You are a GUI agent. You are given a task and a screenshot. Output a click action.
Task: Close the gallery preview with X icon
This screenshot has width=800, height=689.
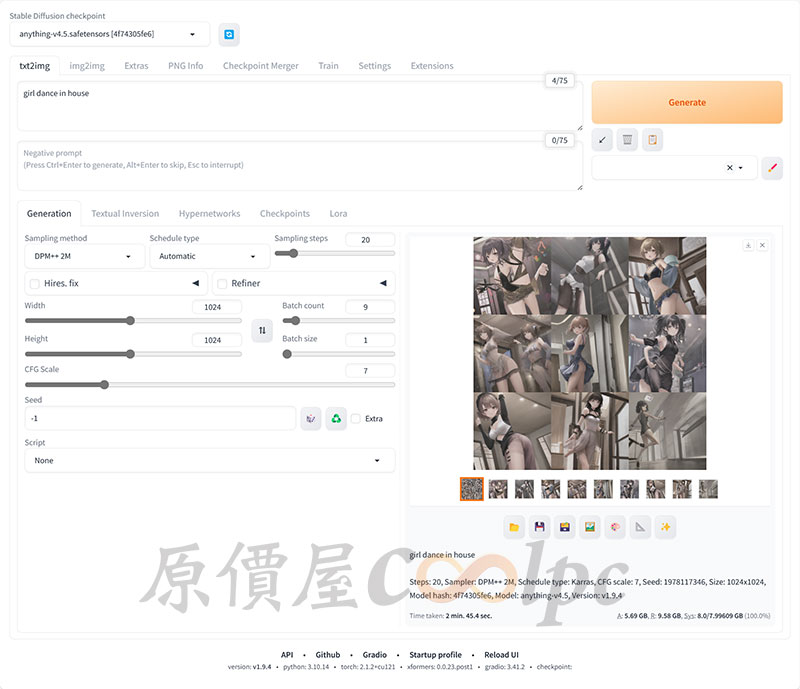[x=762, y=245]
